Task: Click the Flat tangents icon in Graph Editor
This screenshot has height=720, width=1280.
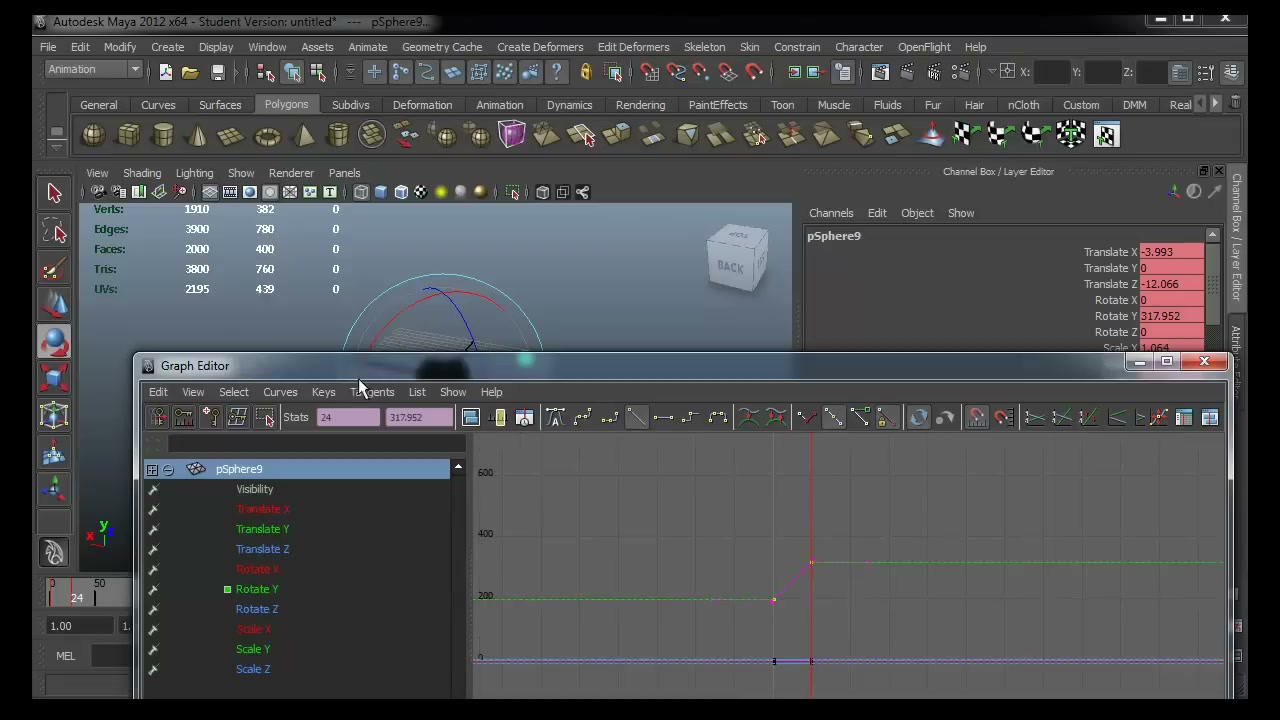Action: coord(663,417)
